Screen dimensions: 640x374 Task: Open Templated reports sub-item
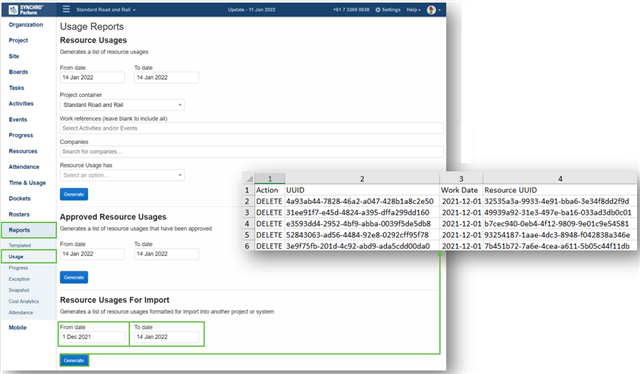[x=20, y=245]
